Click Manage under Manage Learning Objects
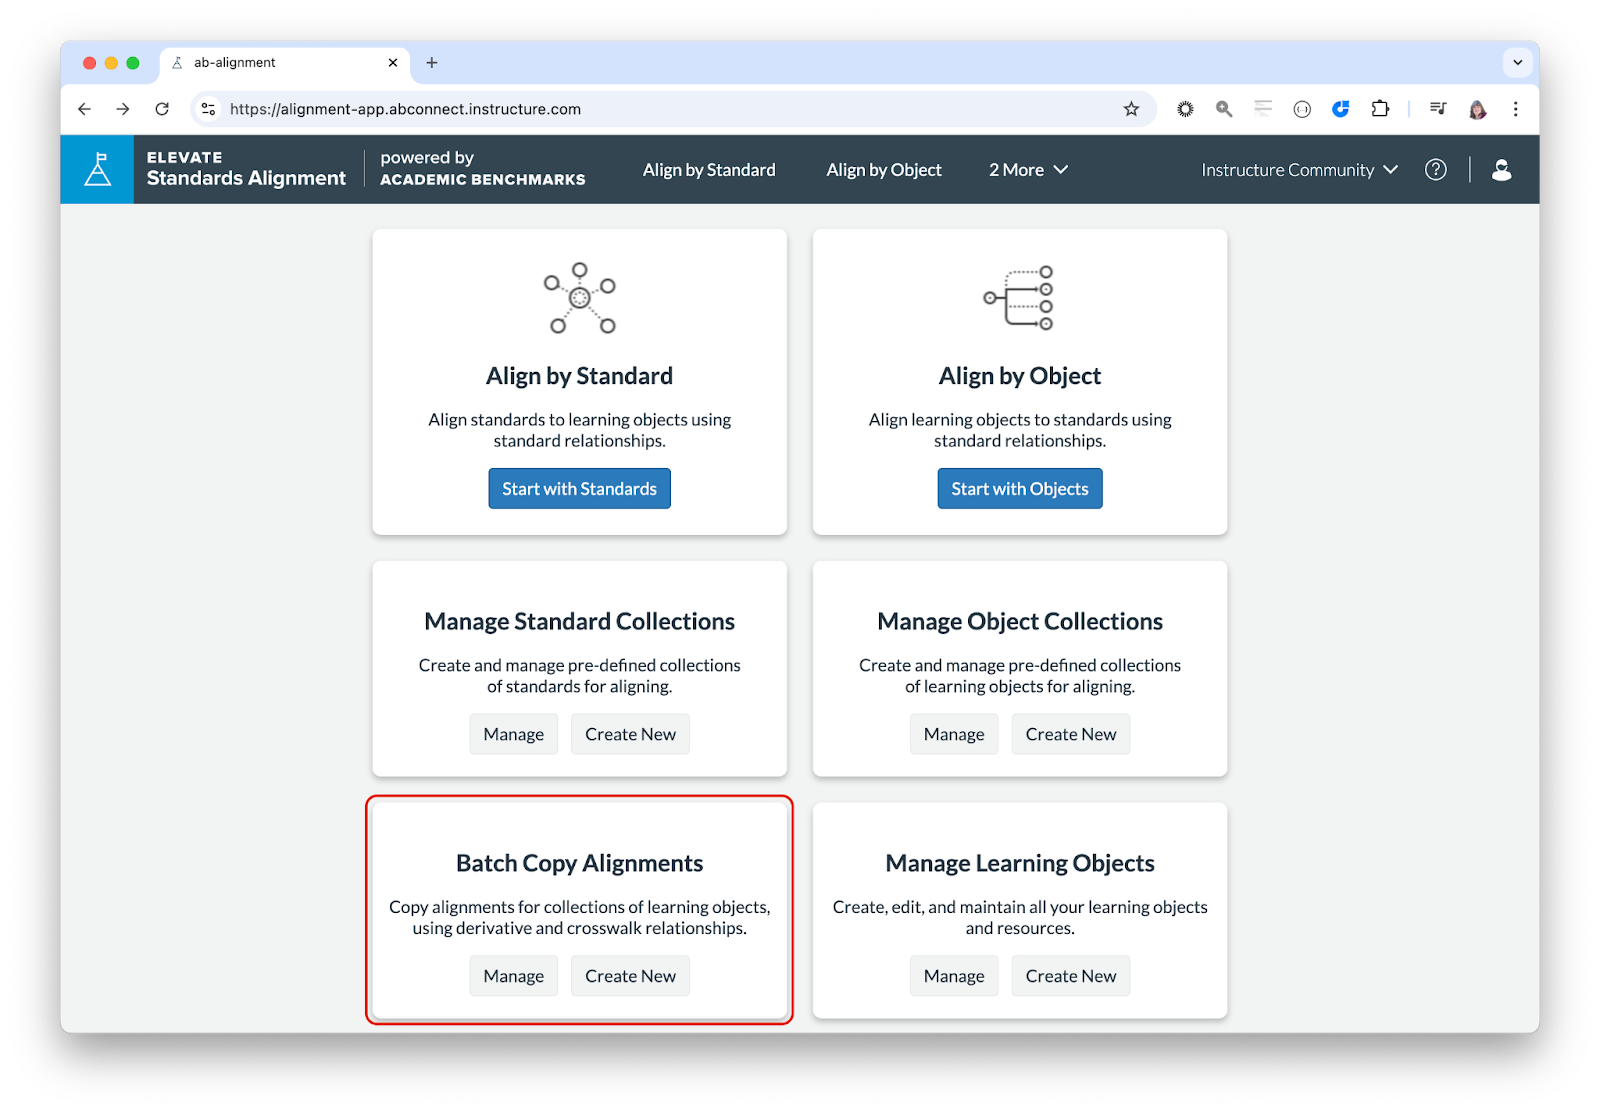Screen dimensions: 1600x1113 point(954,976)
